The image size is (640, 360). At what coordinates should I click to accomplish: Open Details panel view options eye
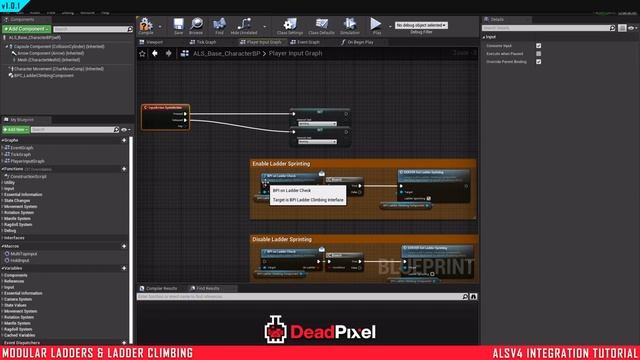pos(632,28)
